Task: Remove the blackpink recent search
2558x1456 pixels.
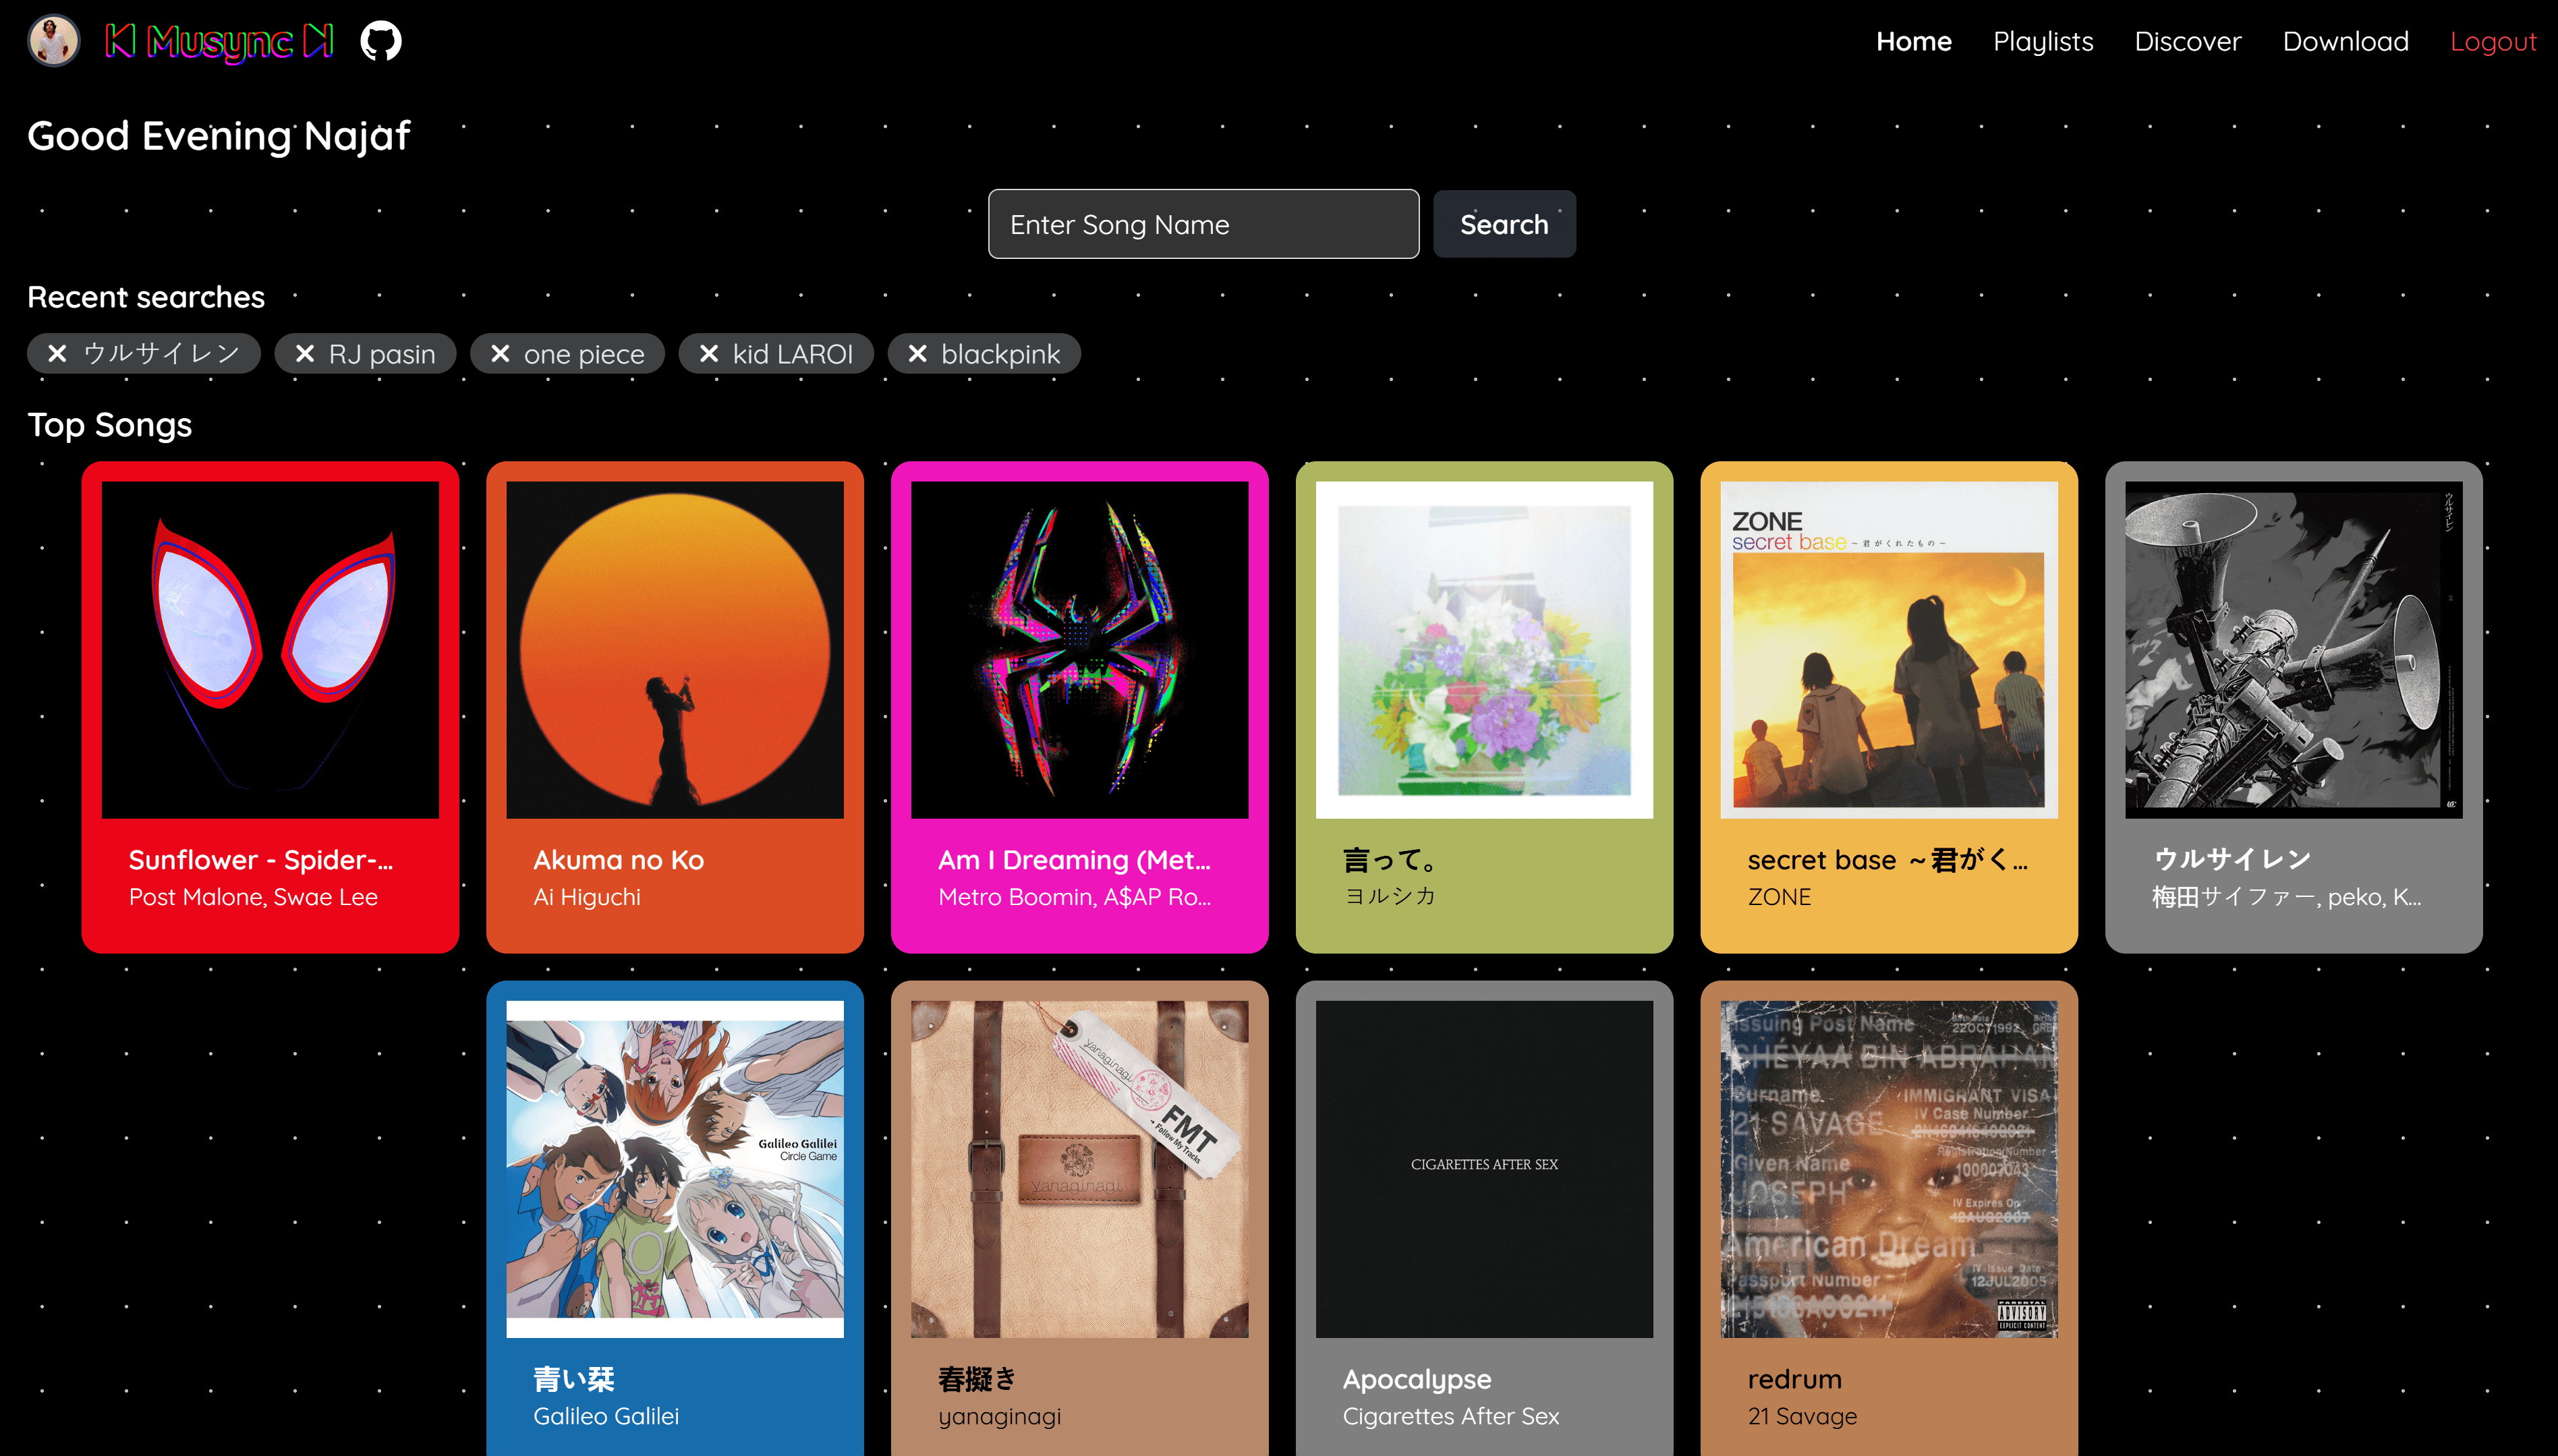Action: [x=917, y=354]
